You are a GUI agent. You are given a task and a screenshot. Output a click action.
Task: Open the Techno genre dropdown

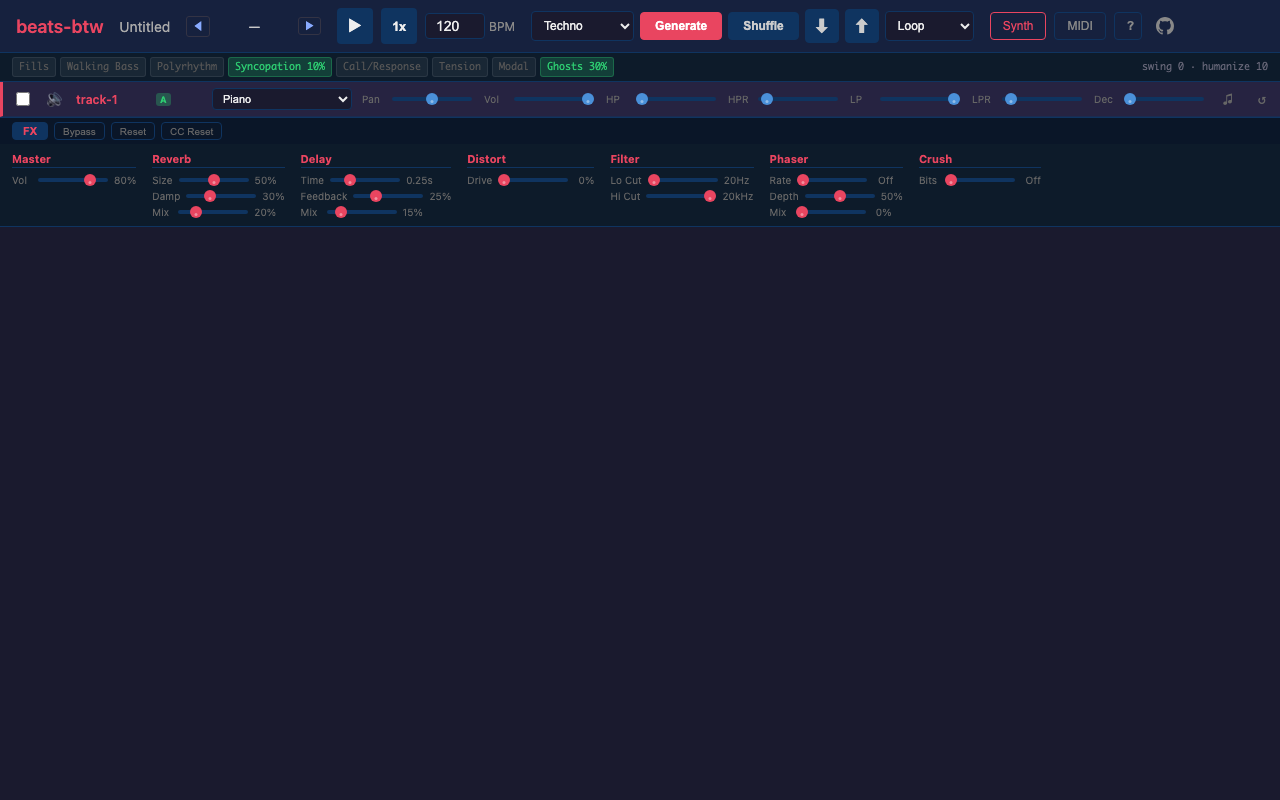pos(583,26)
